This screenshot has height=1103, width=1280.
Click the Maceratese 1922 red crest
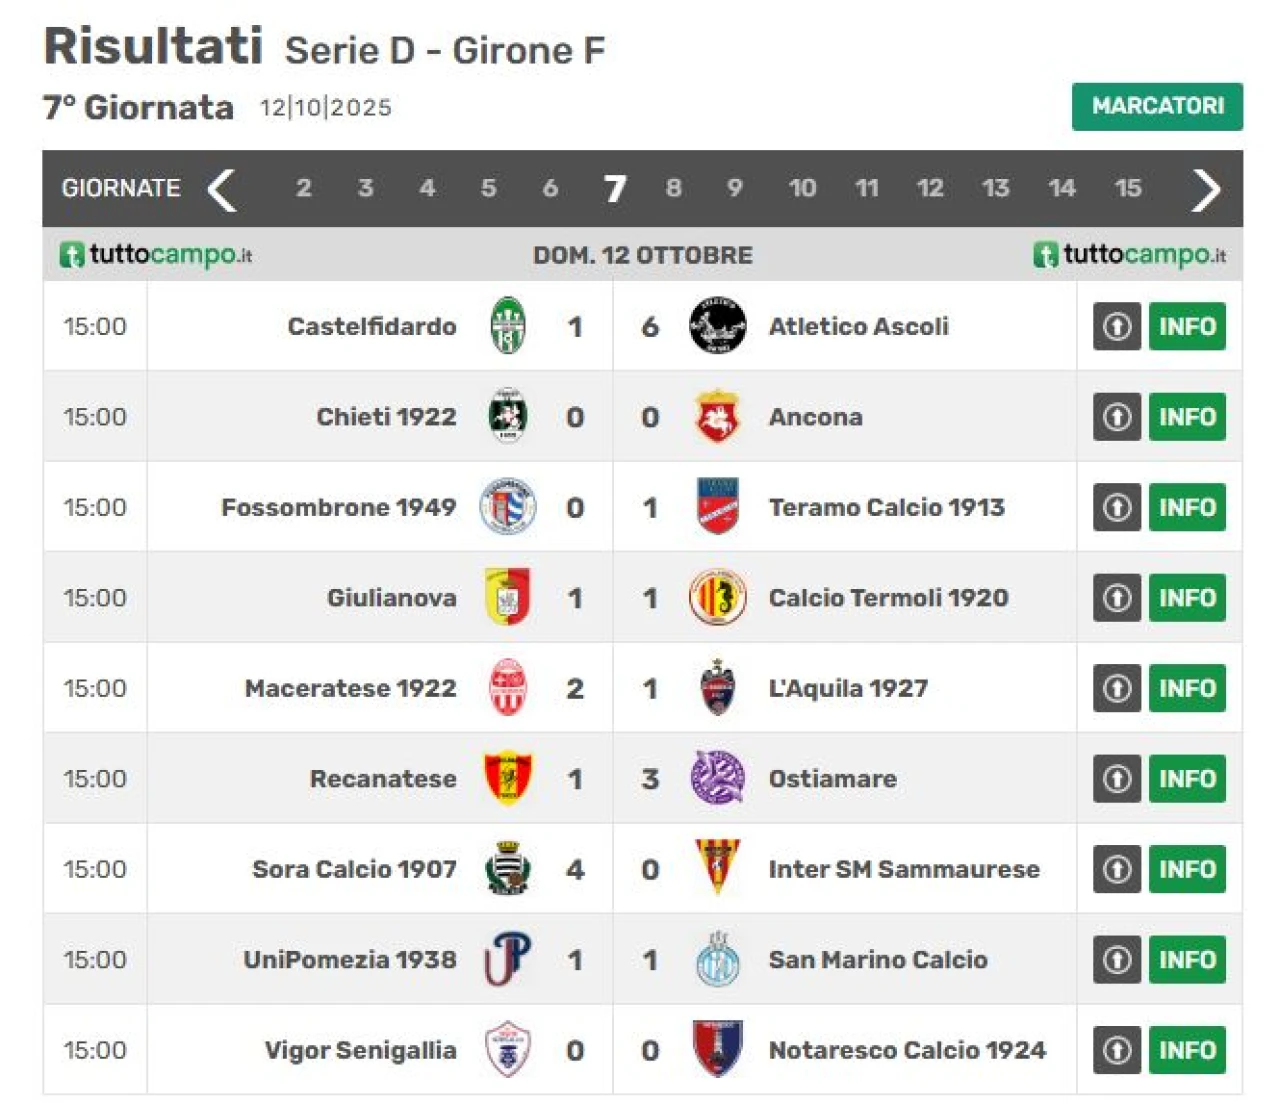[x=508, y=688]
